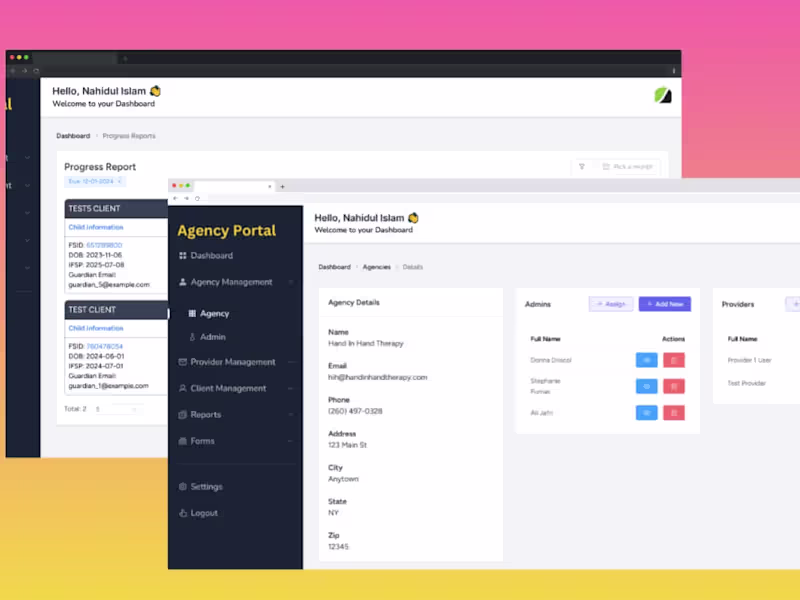Viewport: 800px width, 600px height.
Task: View admin Donna Driscol with eye button
Action: [x=646, y=360]
